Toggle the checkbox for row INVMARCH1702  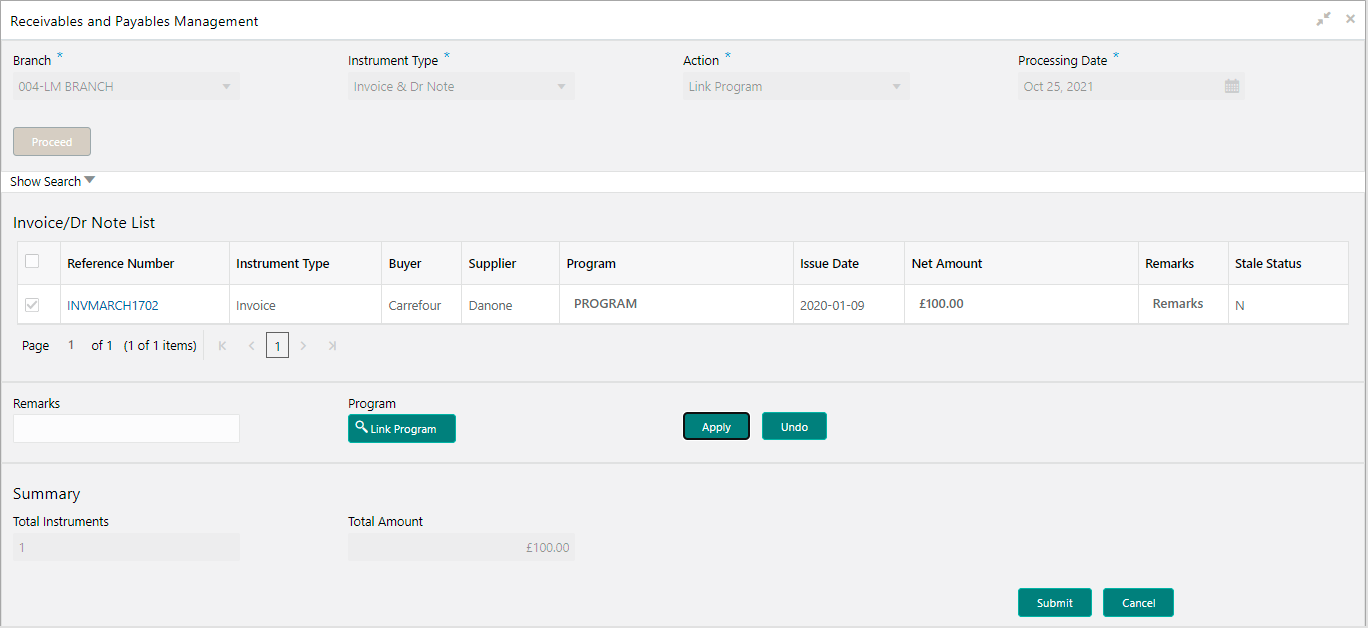point(32,305)
